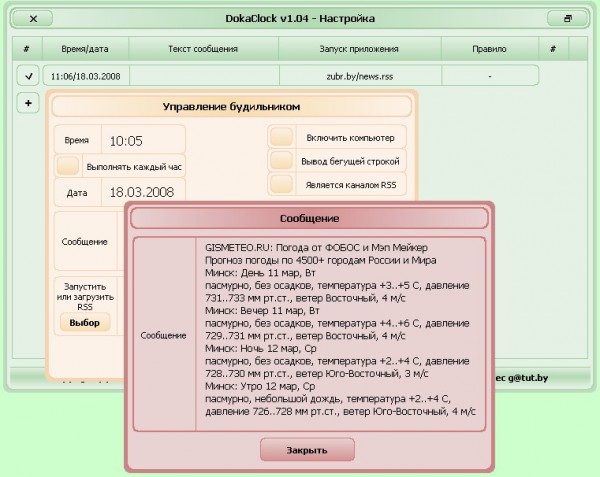This screenshot has width=600, height=477.
Task: Click the first # column header
Action: tap(26, 49)
